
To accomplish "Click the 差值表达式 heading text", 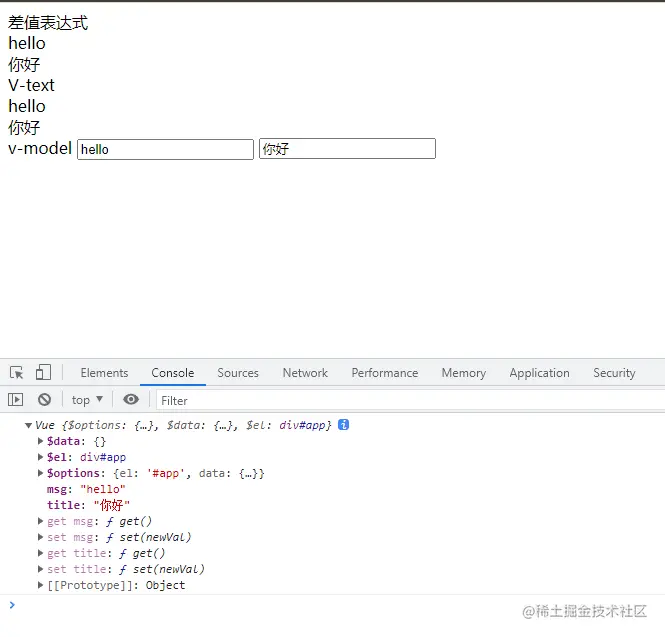I will [48, 23].
